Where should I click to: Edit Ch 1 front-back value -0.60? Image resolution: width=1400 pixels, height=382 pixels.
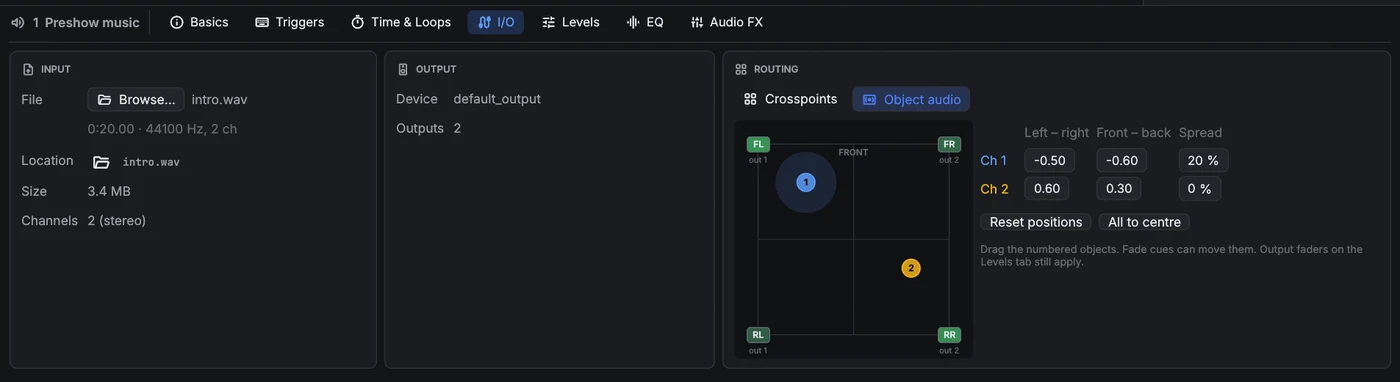pos(1122,160)
